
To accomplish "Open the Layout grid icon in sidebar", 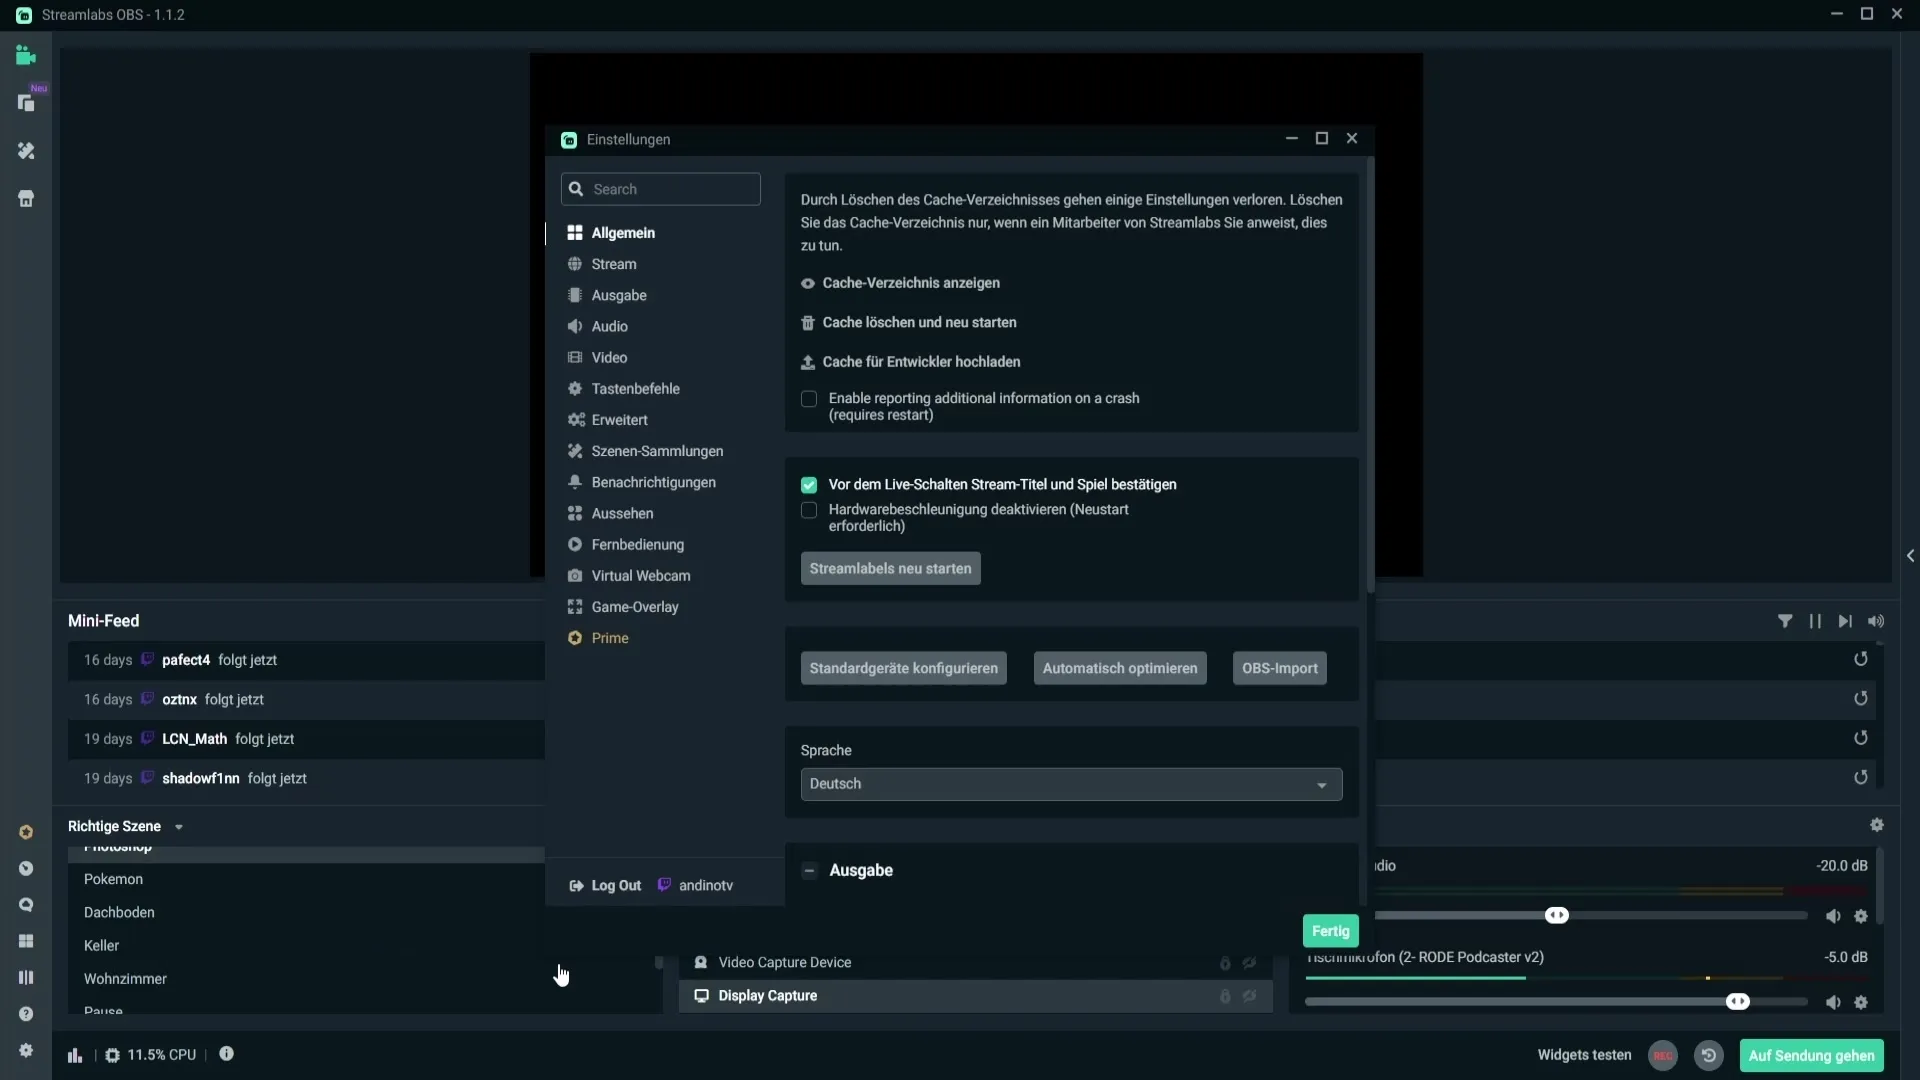I will coord(26,941).
